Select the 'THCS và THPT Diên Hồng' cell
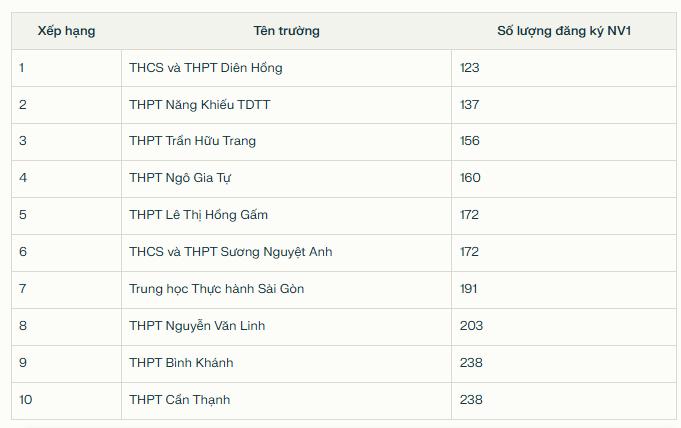Image resolution: width=681 pixels, height=428 pixels. [287, 68]
